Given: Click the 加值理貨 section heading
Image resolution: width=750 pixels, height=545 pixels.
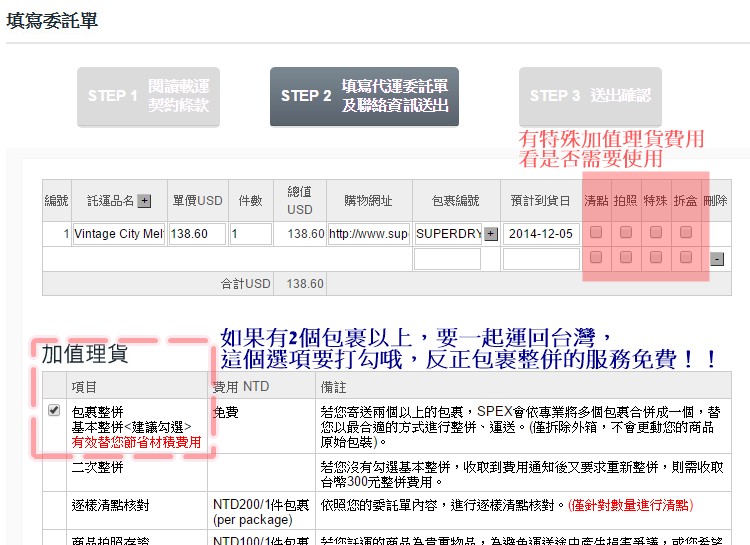Looking at the screenshot, I should 85,355.
